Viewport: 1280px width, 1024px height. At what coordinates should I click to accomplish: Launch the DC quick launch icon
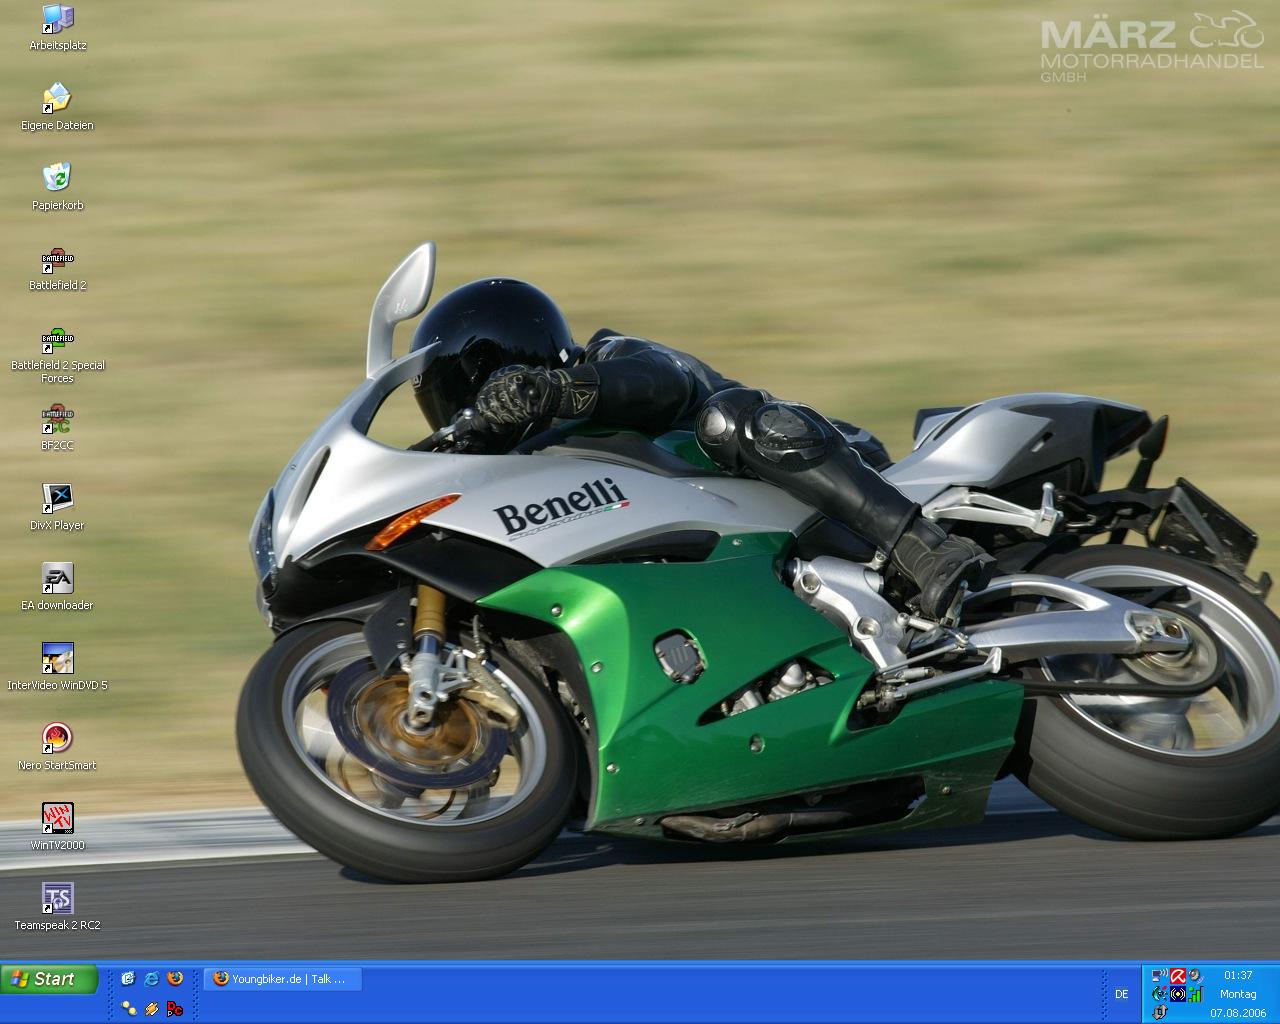(x=176, y=1008)
